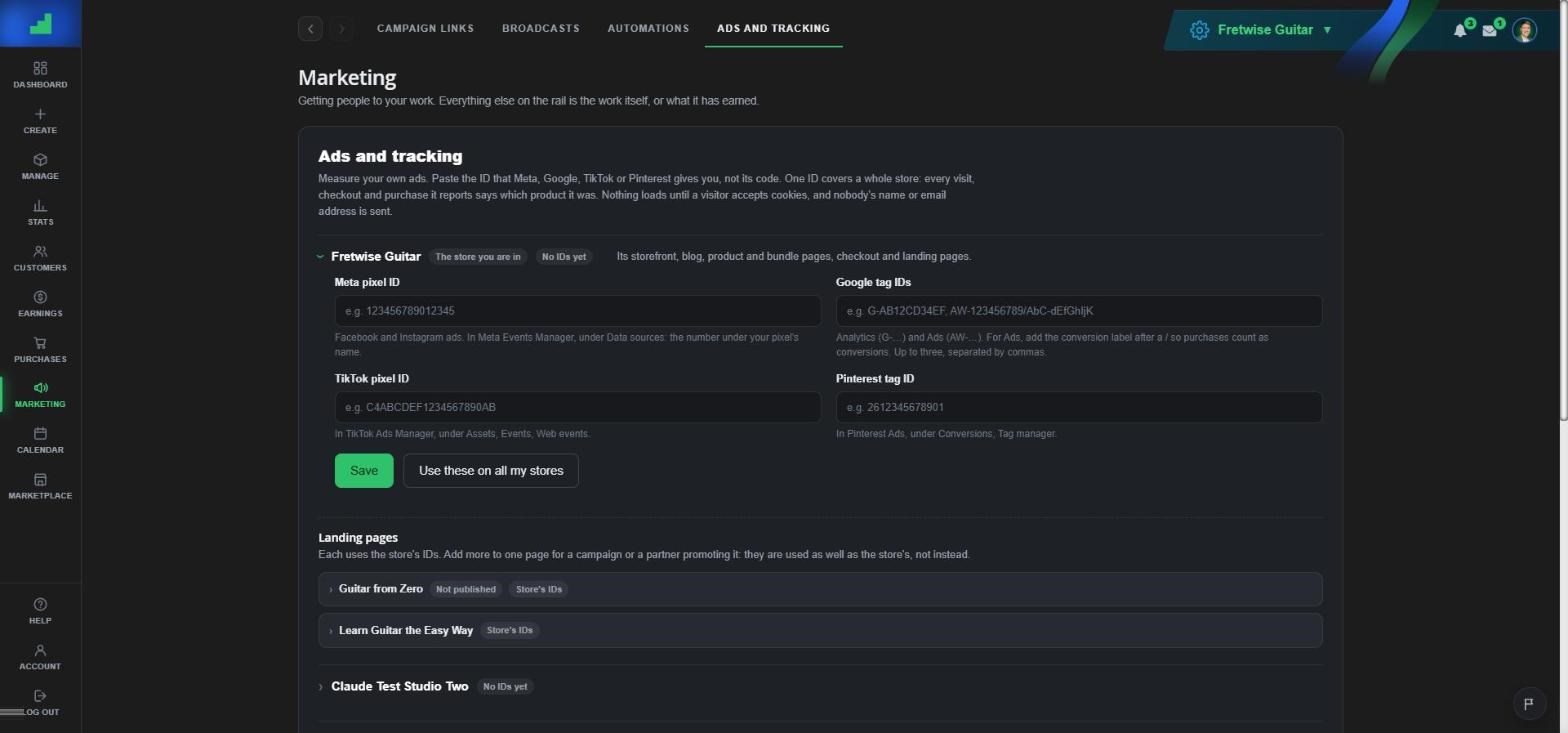Open the Manage cube icon
Image resolution: width=1568 pixels, height=733 pixels.
[40, 160]
